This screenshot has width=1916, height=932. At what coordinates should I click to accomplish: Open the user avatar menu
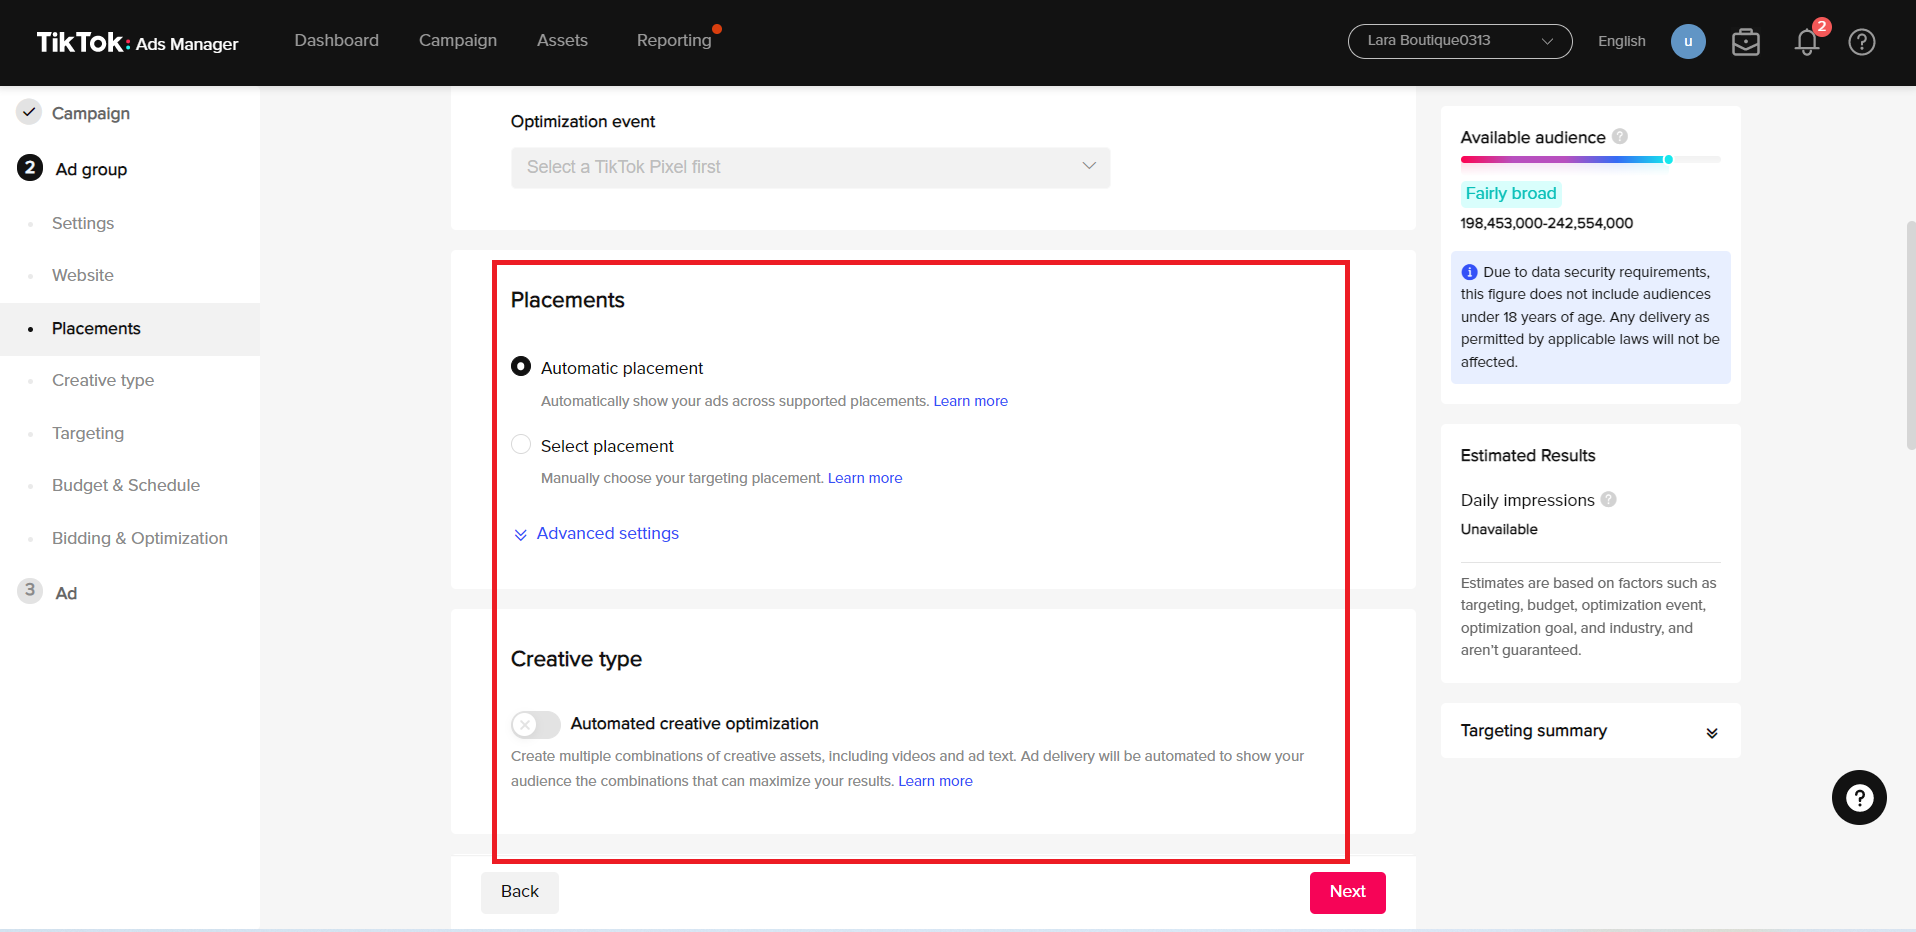click(1687, 41)
